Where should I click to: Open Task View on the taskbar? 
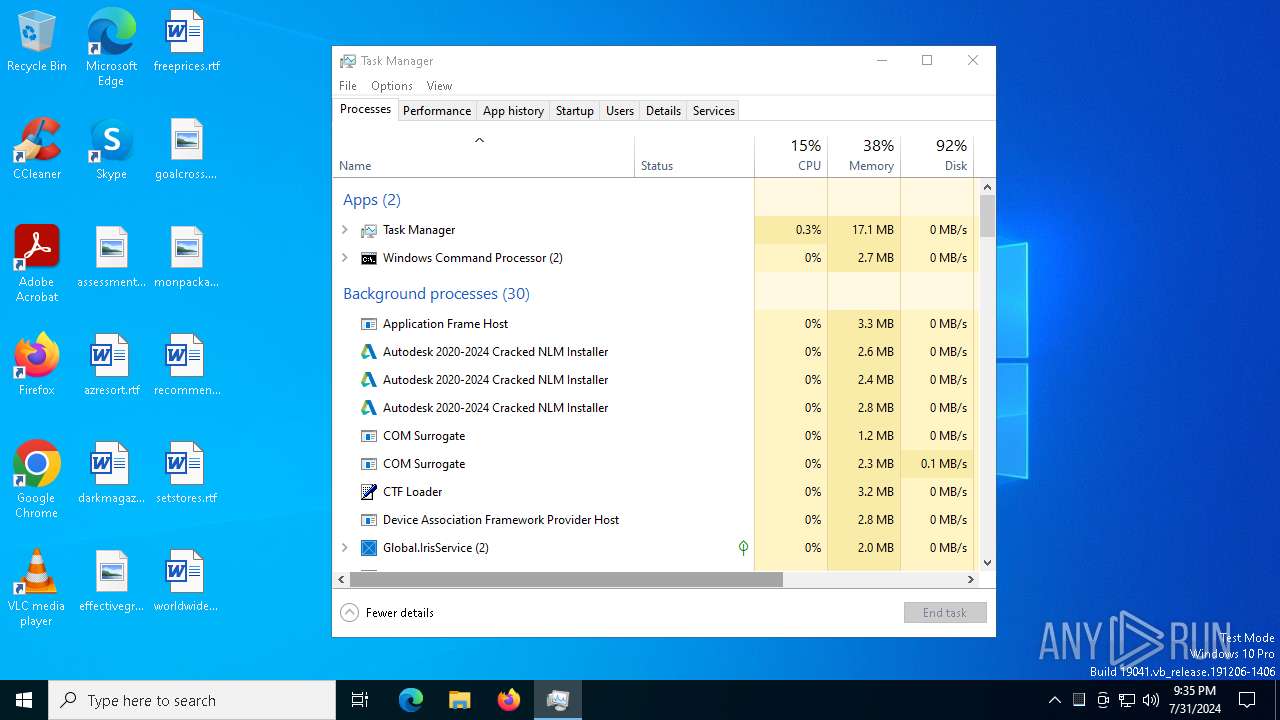click(x=360, y=700)
